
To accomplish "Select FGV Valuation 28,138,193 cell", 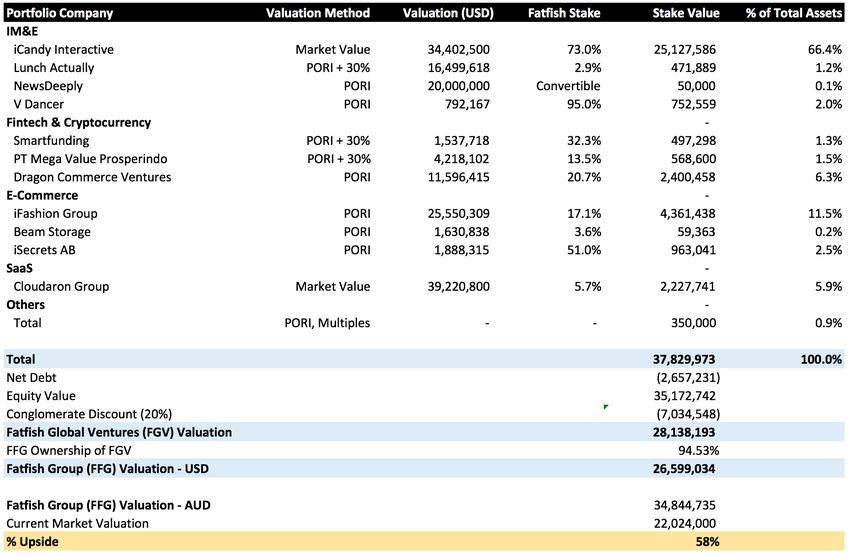I will click(684, 432).
